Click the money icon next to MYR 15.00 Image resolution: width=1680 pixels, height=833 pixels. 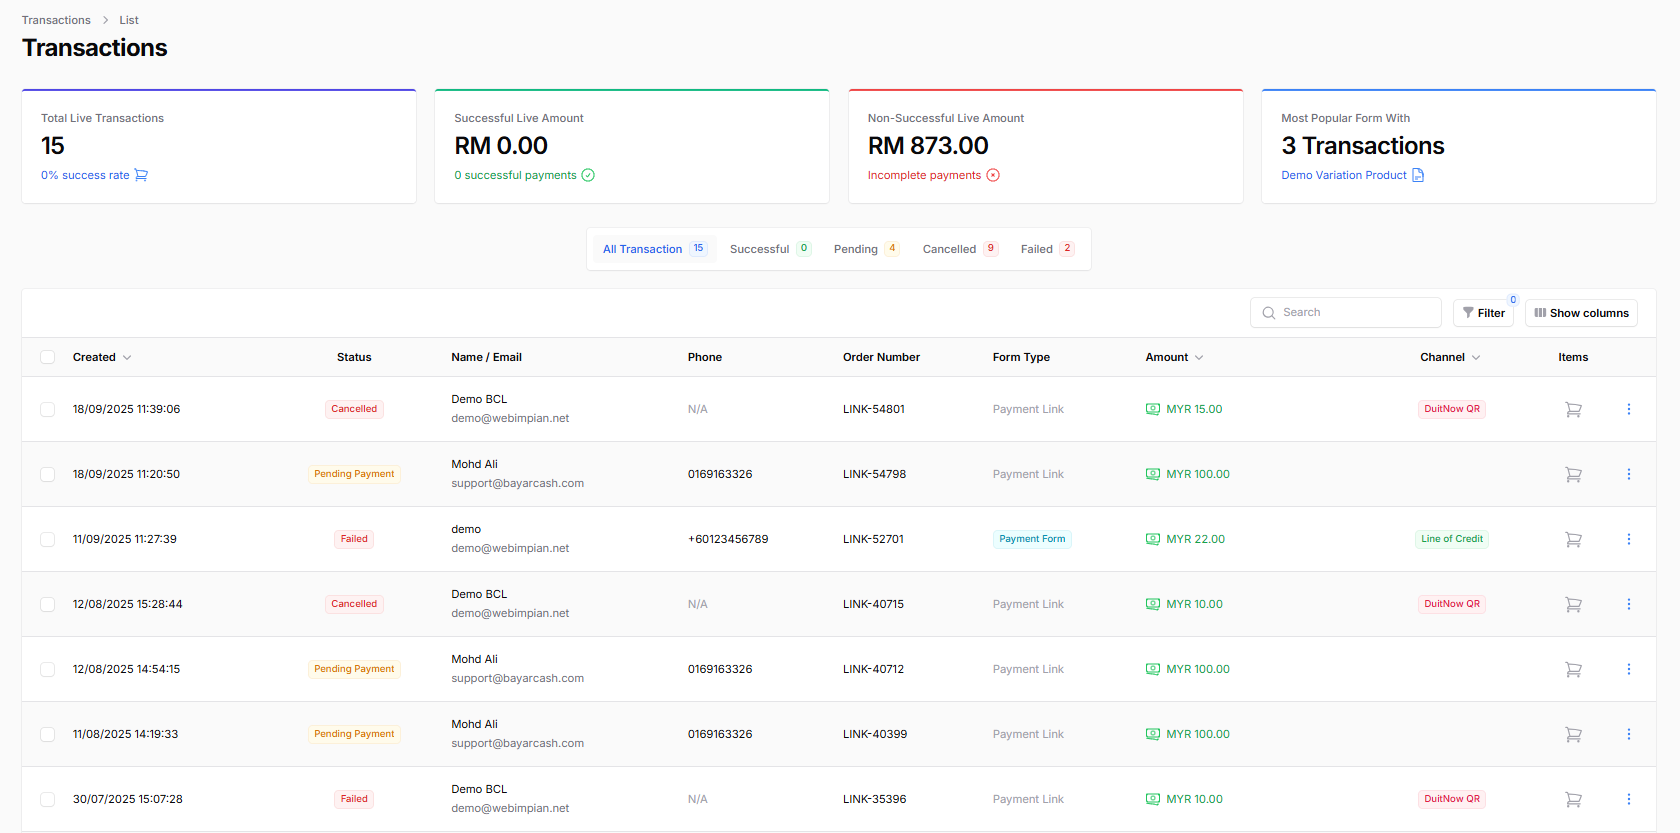tap(1153, 409)
